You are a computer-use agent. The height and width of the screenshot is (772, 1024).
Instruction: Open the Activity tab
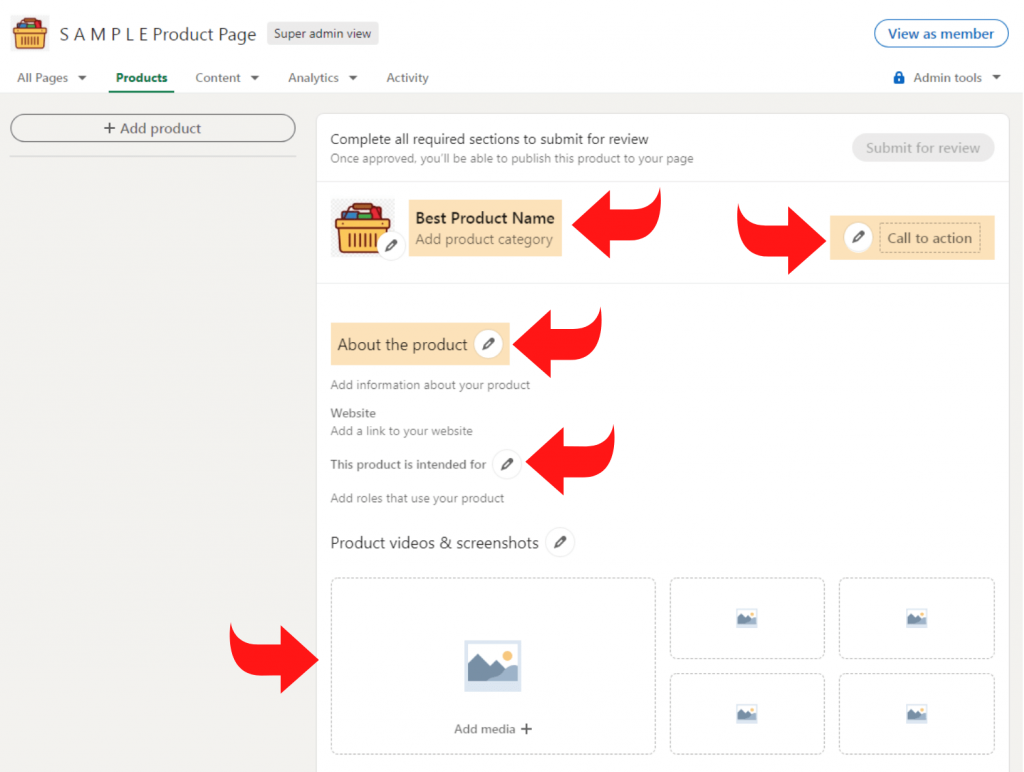[407, 77]
